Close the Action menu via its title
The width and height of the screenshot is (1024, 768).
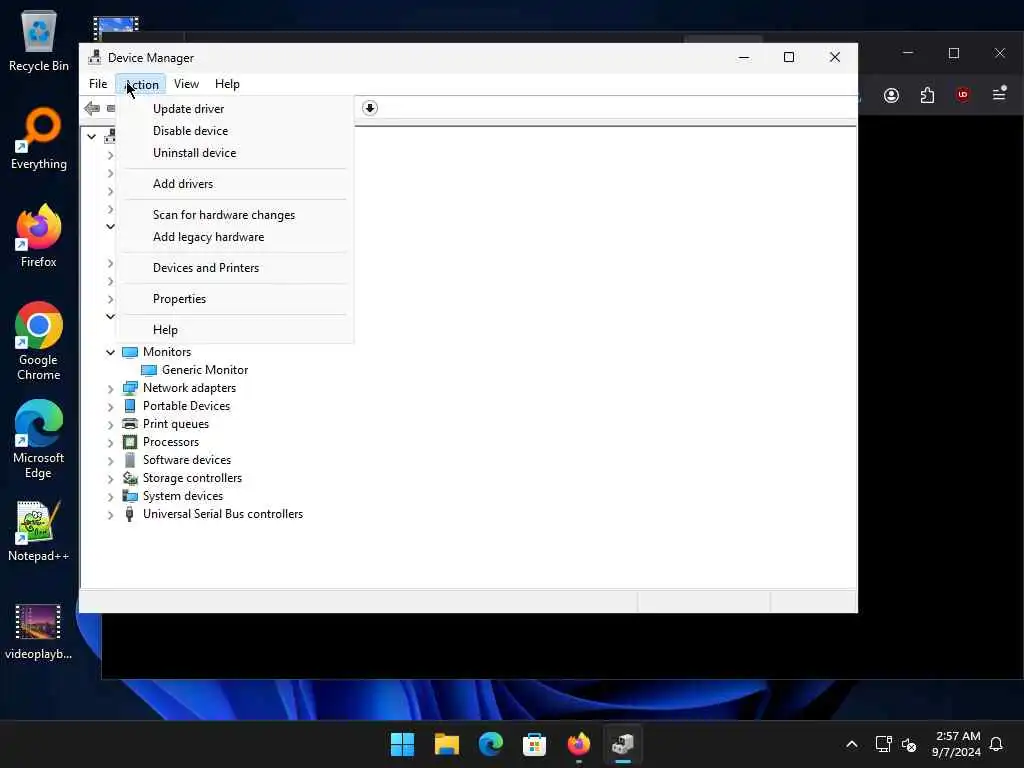[141, 84]
